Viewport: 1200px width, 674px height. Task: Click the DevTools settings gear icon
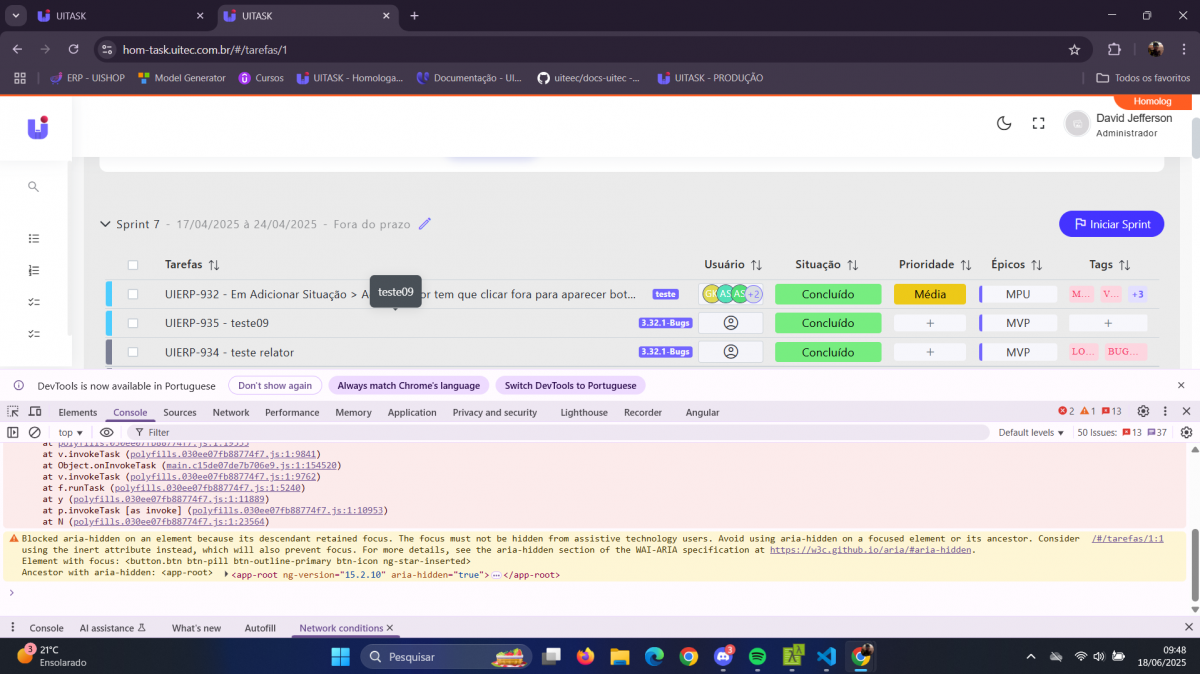1143,411
